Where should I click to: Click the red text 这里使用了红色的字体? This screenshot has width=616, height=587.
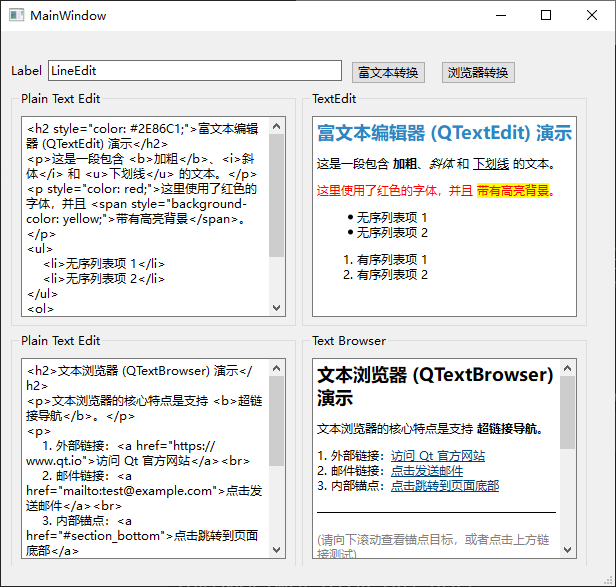pyautogui.click(x=376, y=191)
